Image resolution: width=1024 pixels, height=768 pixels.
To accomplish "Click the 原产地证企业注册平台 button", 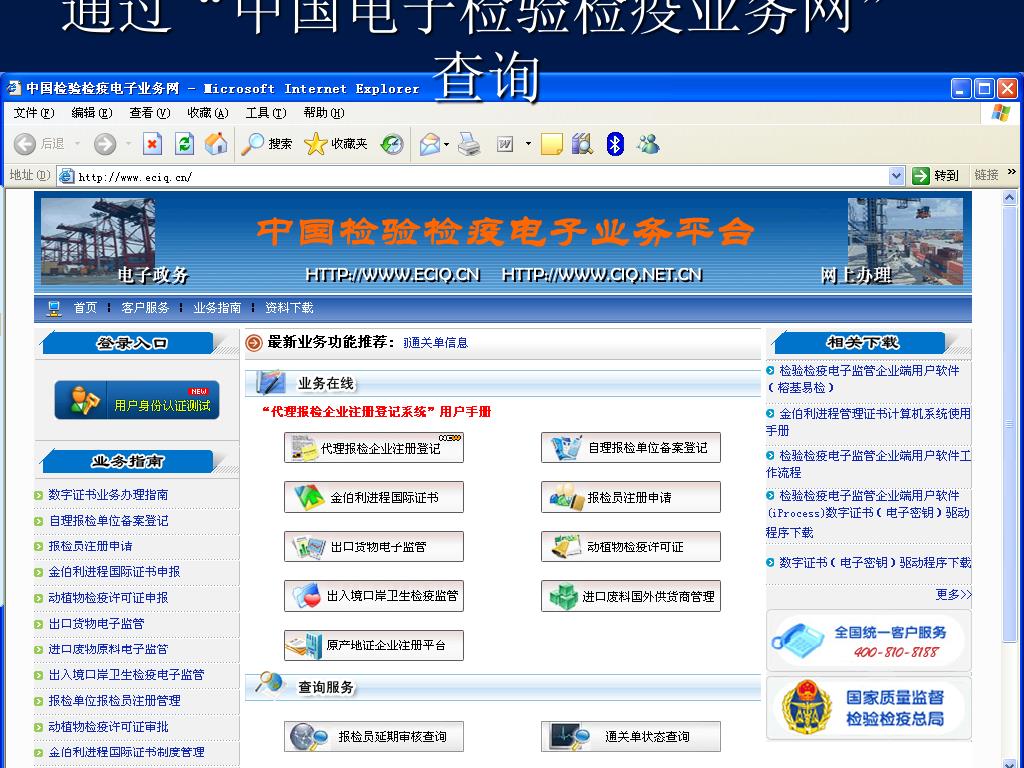I will (374, 645).
